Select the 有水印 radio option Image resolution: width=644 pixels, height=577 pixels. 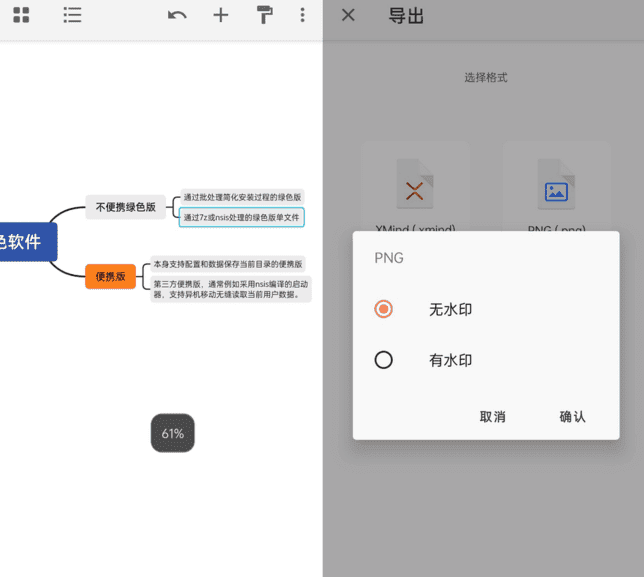coord(383,360)
